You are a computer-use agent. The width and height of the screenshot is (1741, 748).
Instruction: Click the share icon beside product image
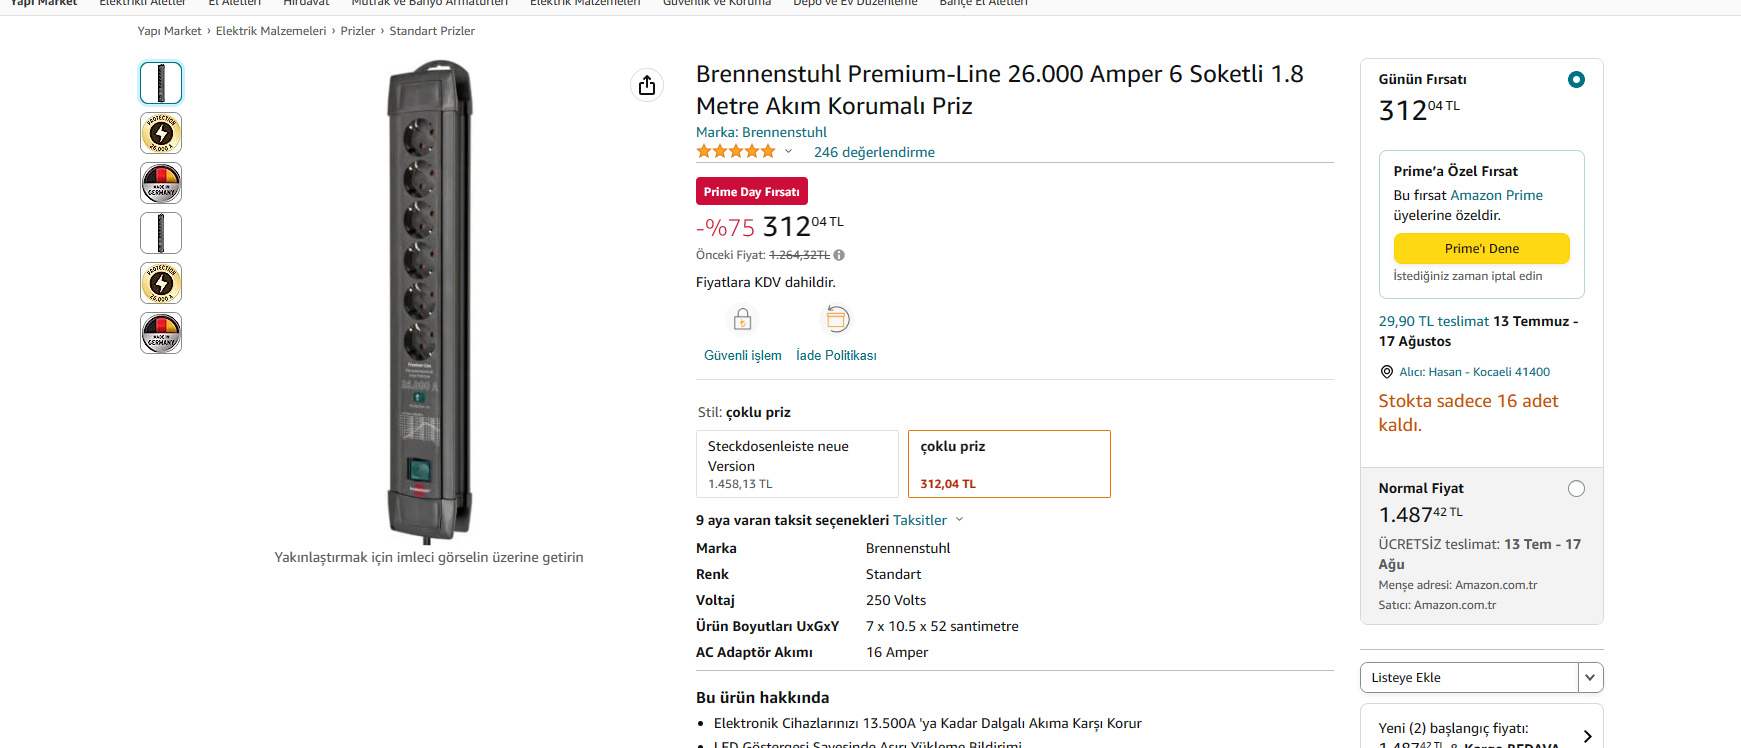tap(647, 86)
